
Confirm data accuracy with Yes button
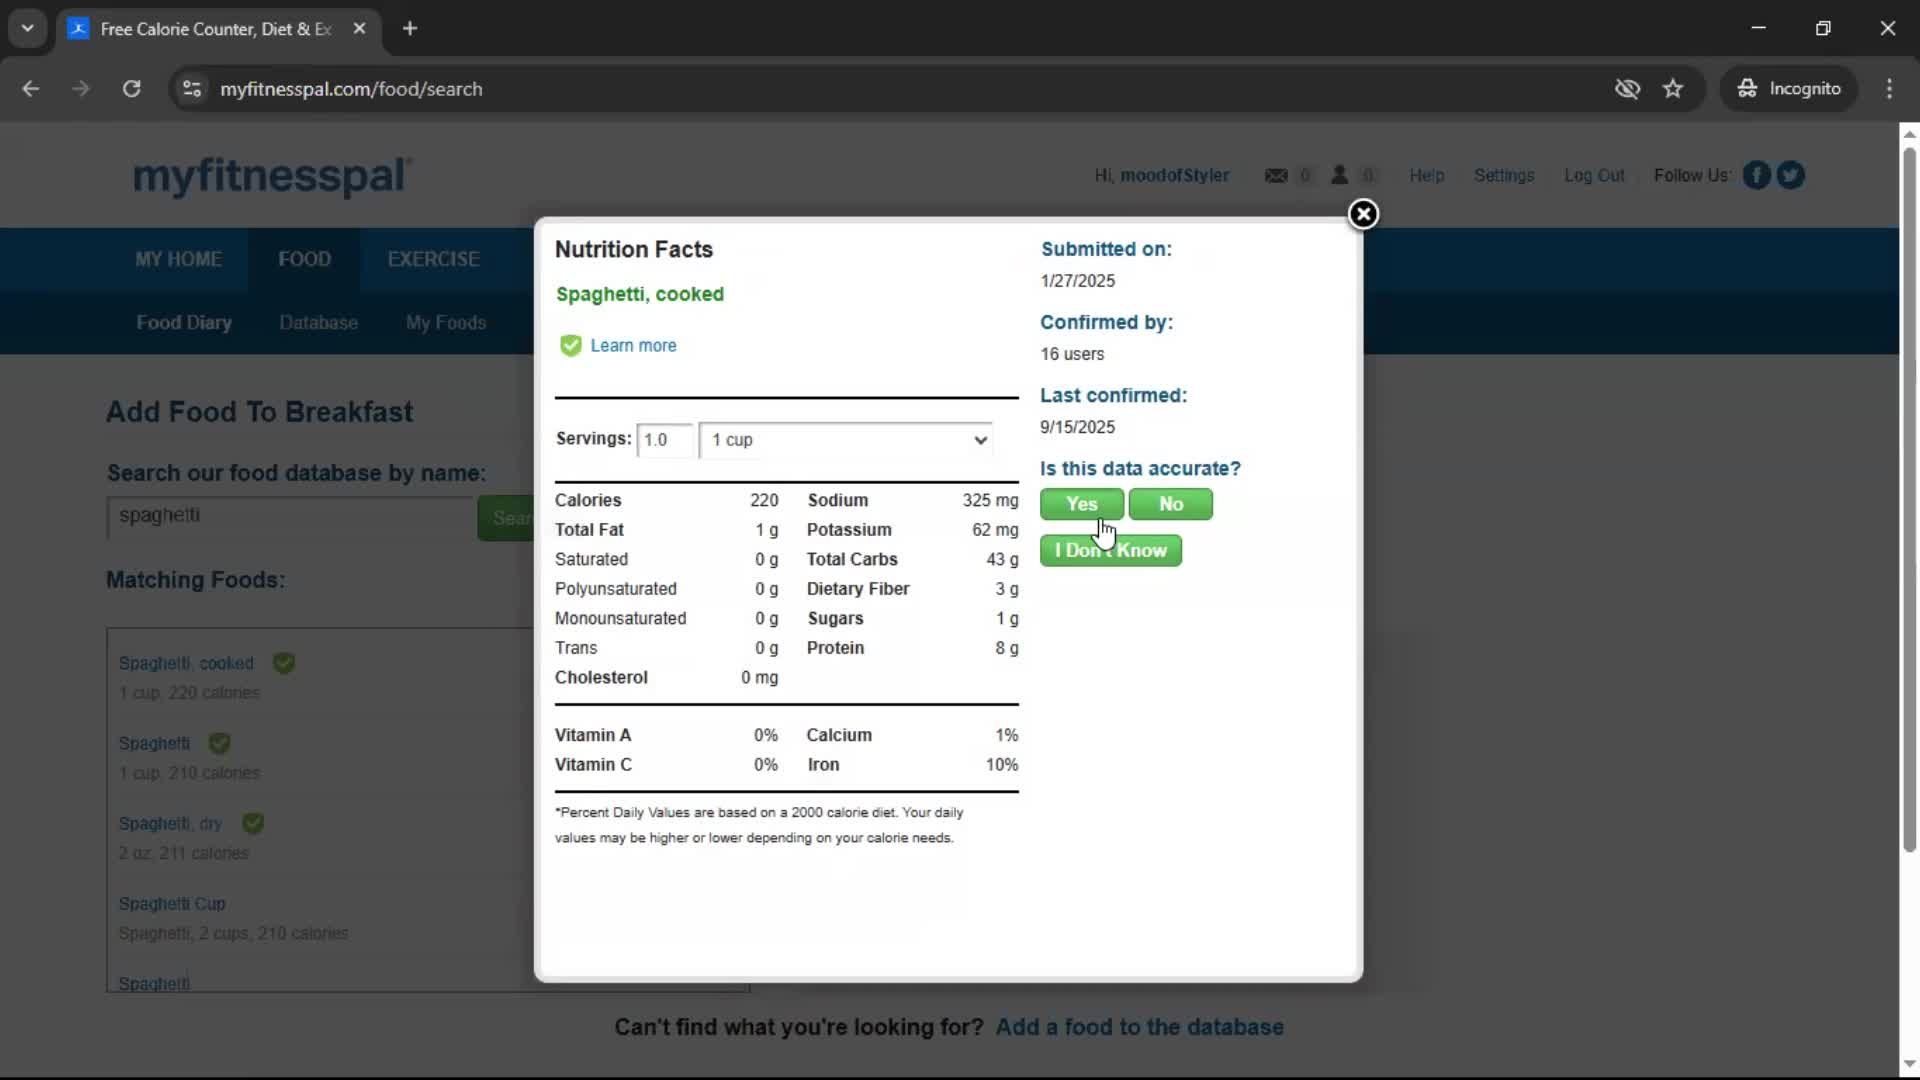point(1081,504)
